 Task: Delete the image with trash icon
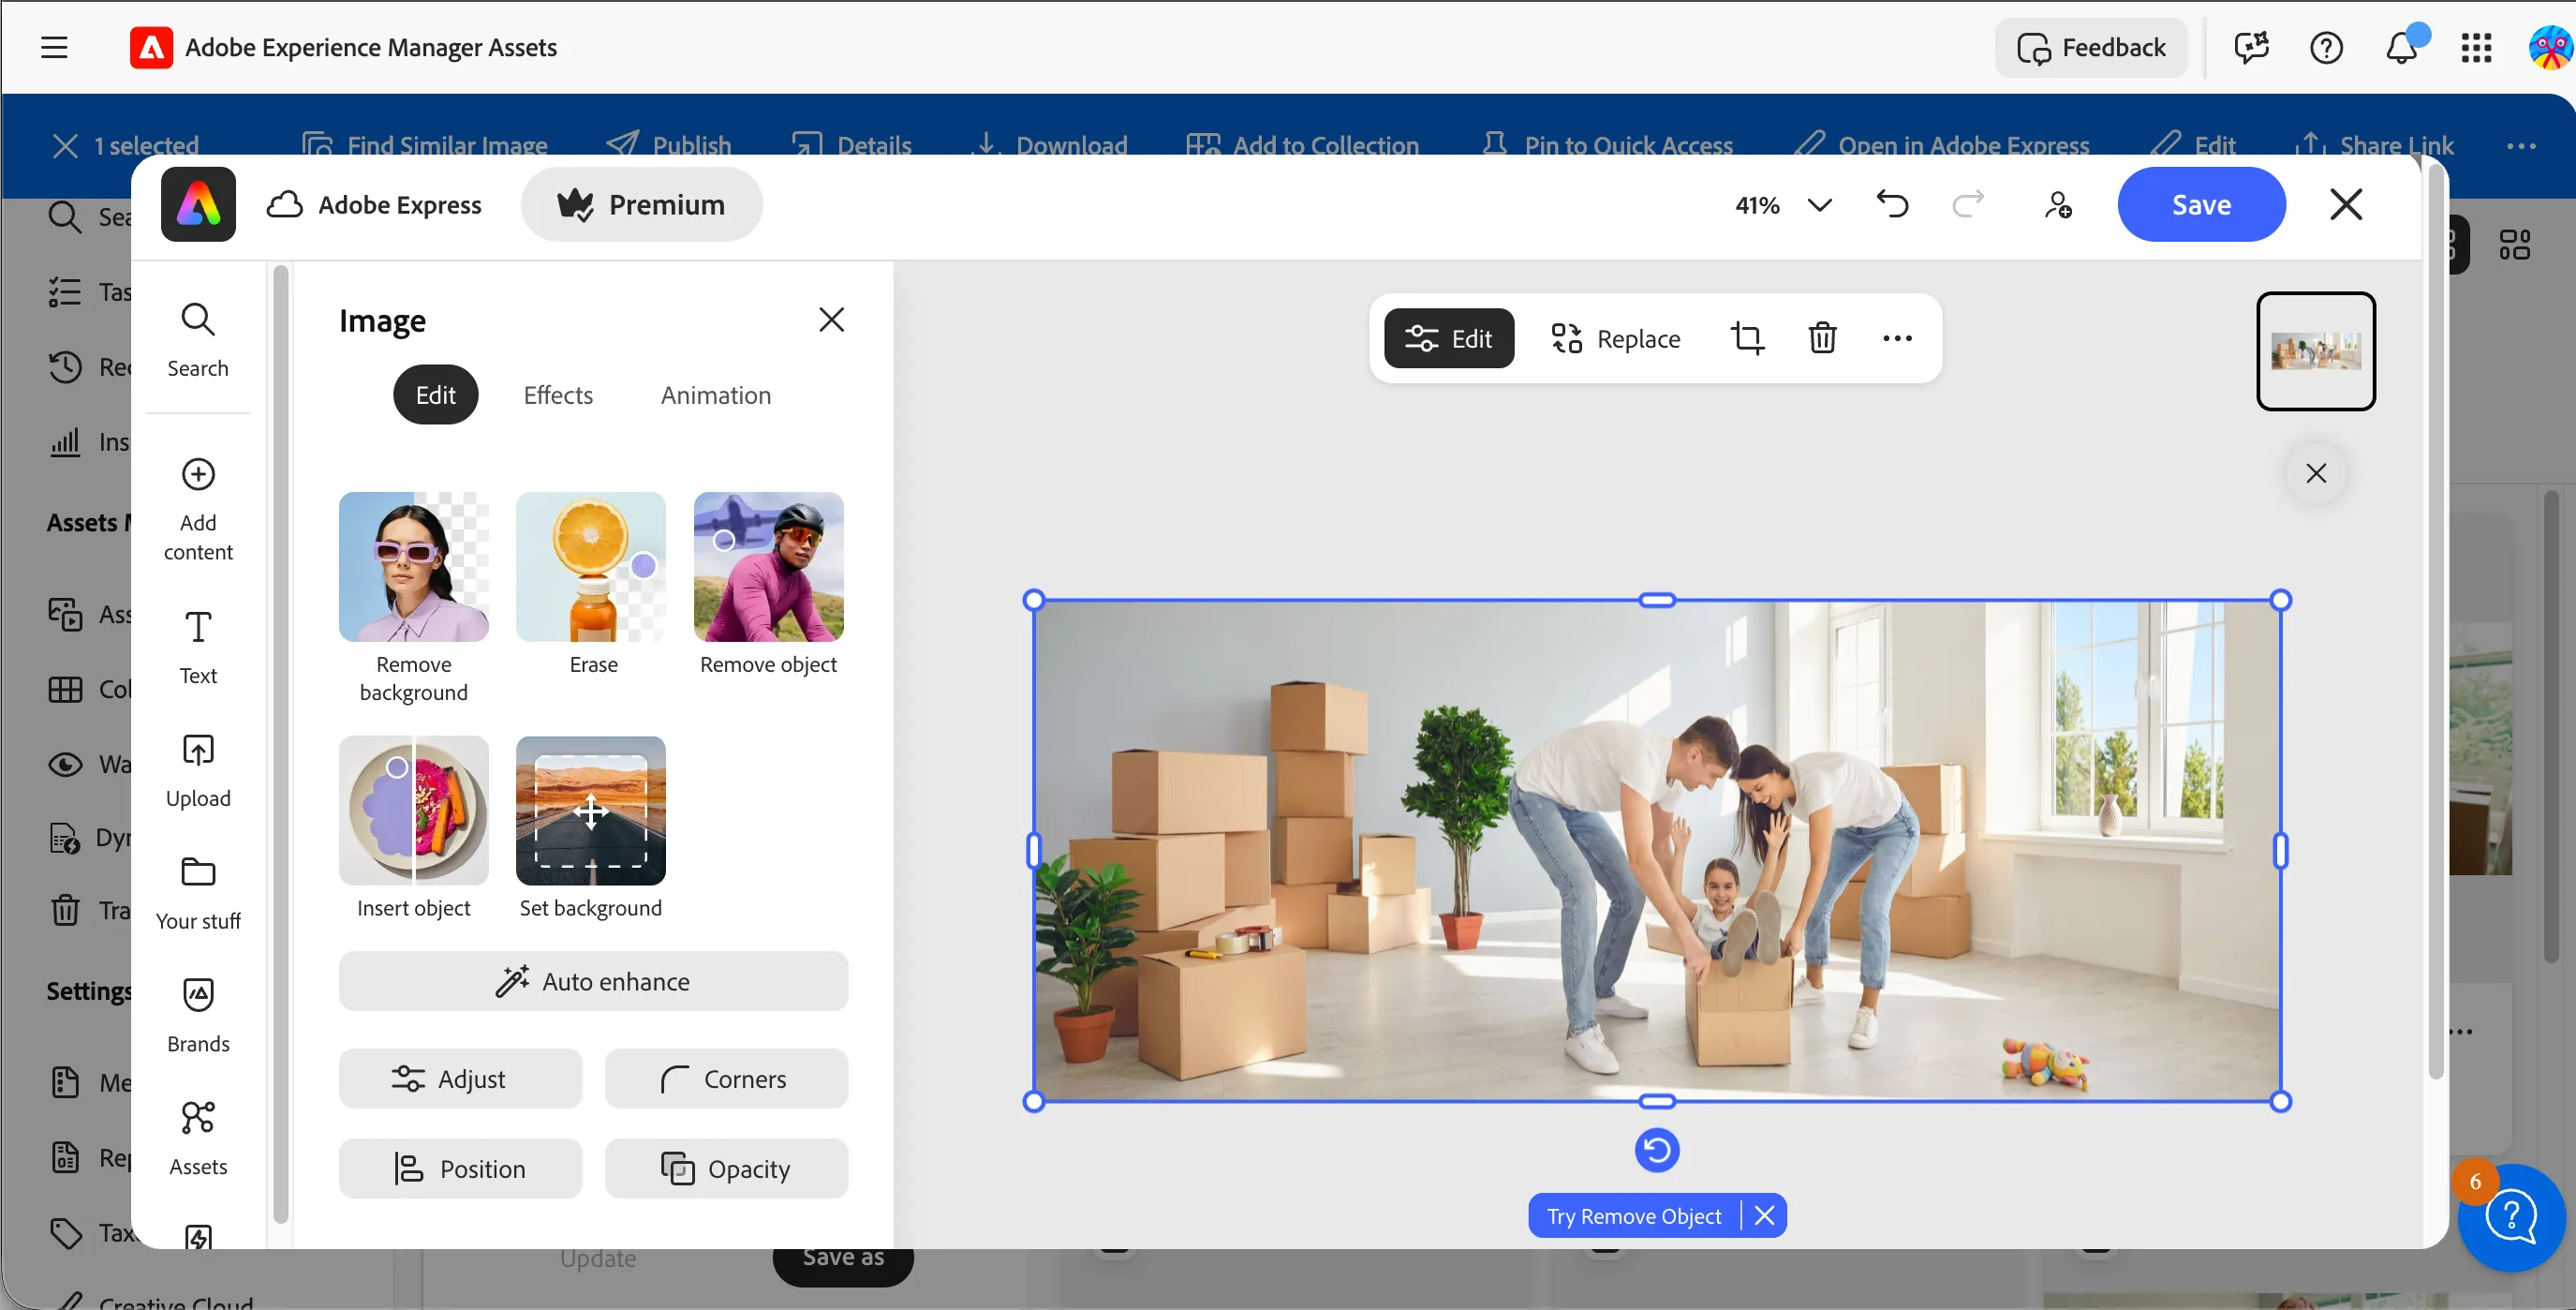tap(1822, 338)
